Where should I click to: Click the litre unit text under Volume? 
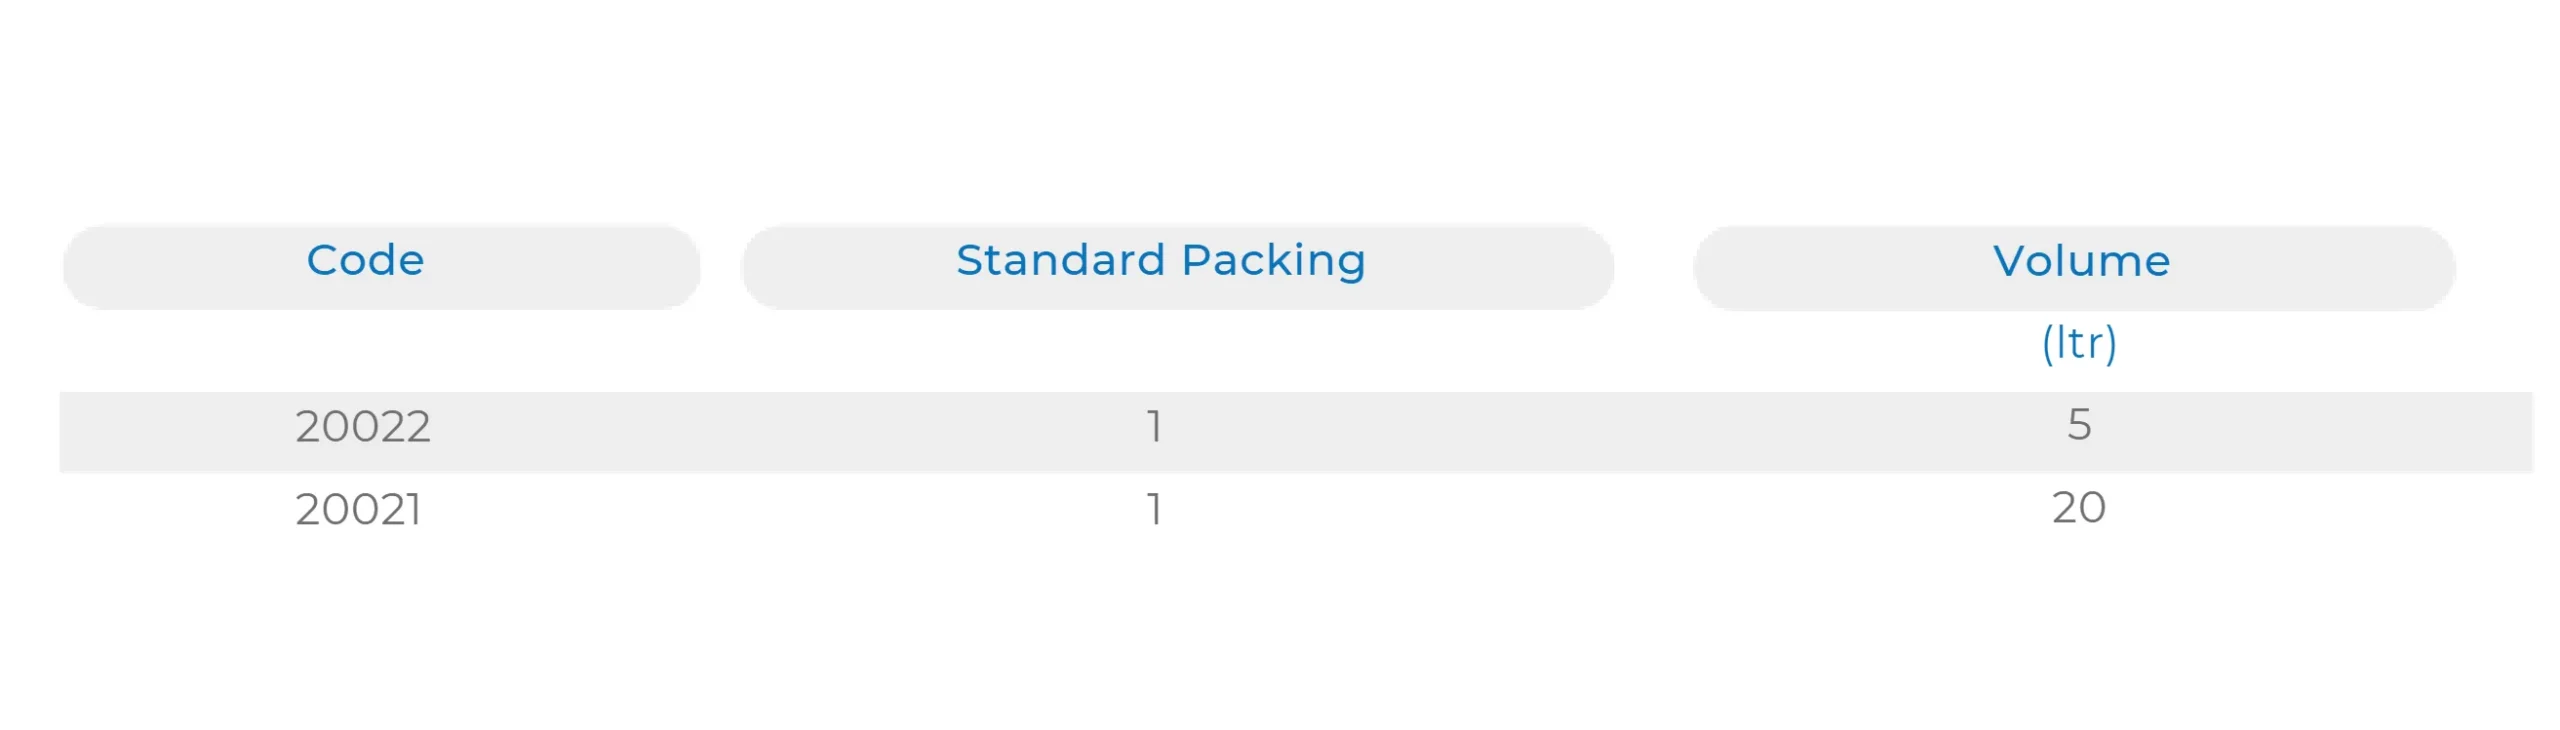click(x=2079, y=343)
